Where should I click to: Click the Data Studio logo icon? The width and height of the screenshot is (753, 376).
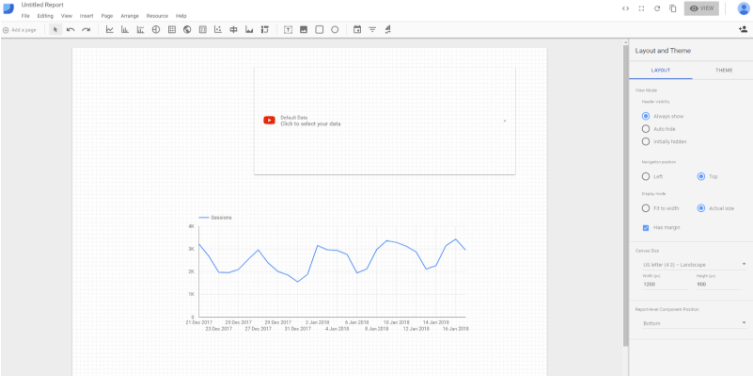(x=8, y=9)
